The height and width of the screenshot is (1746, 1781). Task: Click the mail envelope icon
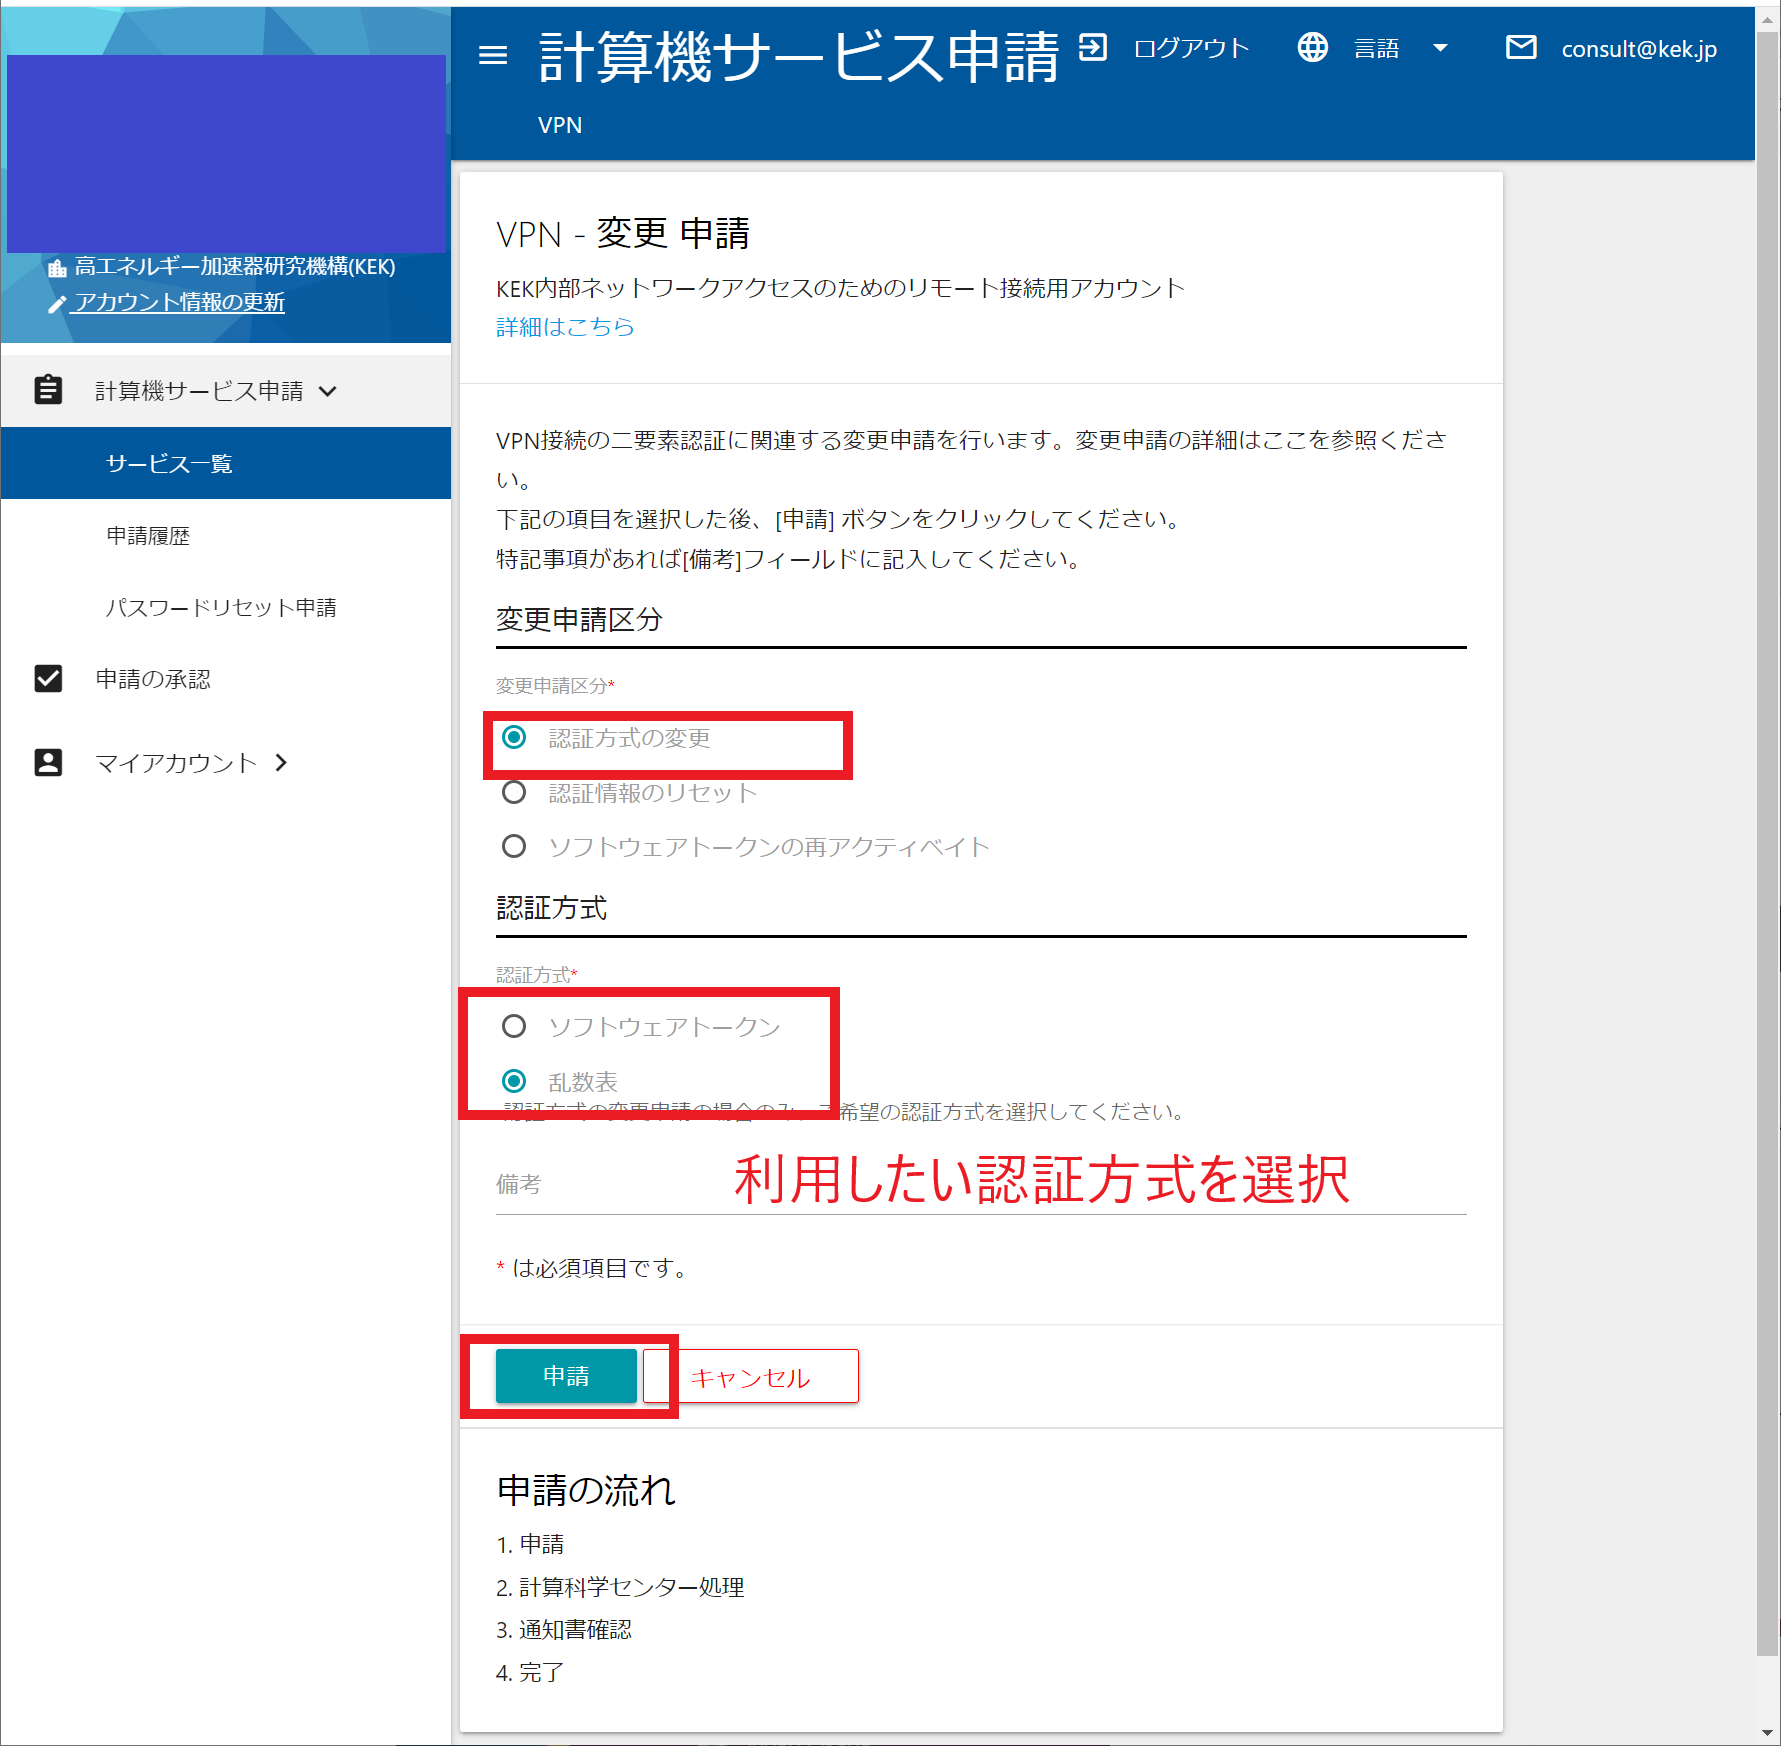1521,47
